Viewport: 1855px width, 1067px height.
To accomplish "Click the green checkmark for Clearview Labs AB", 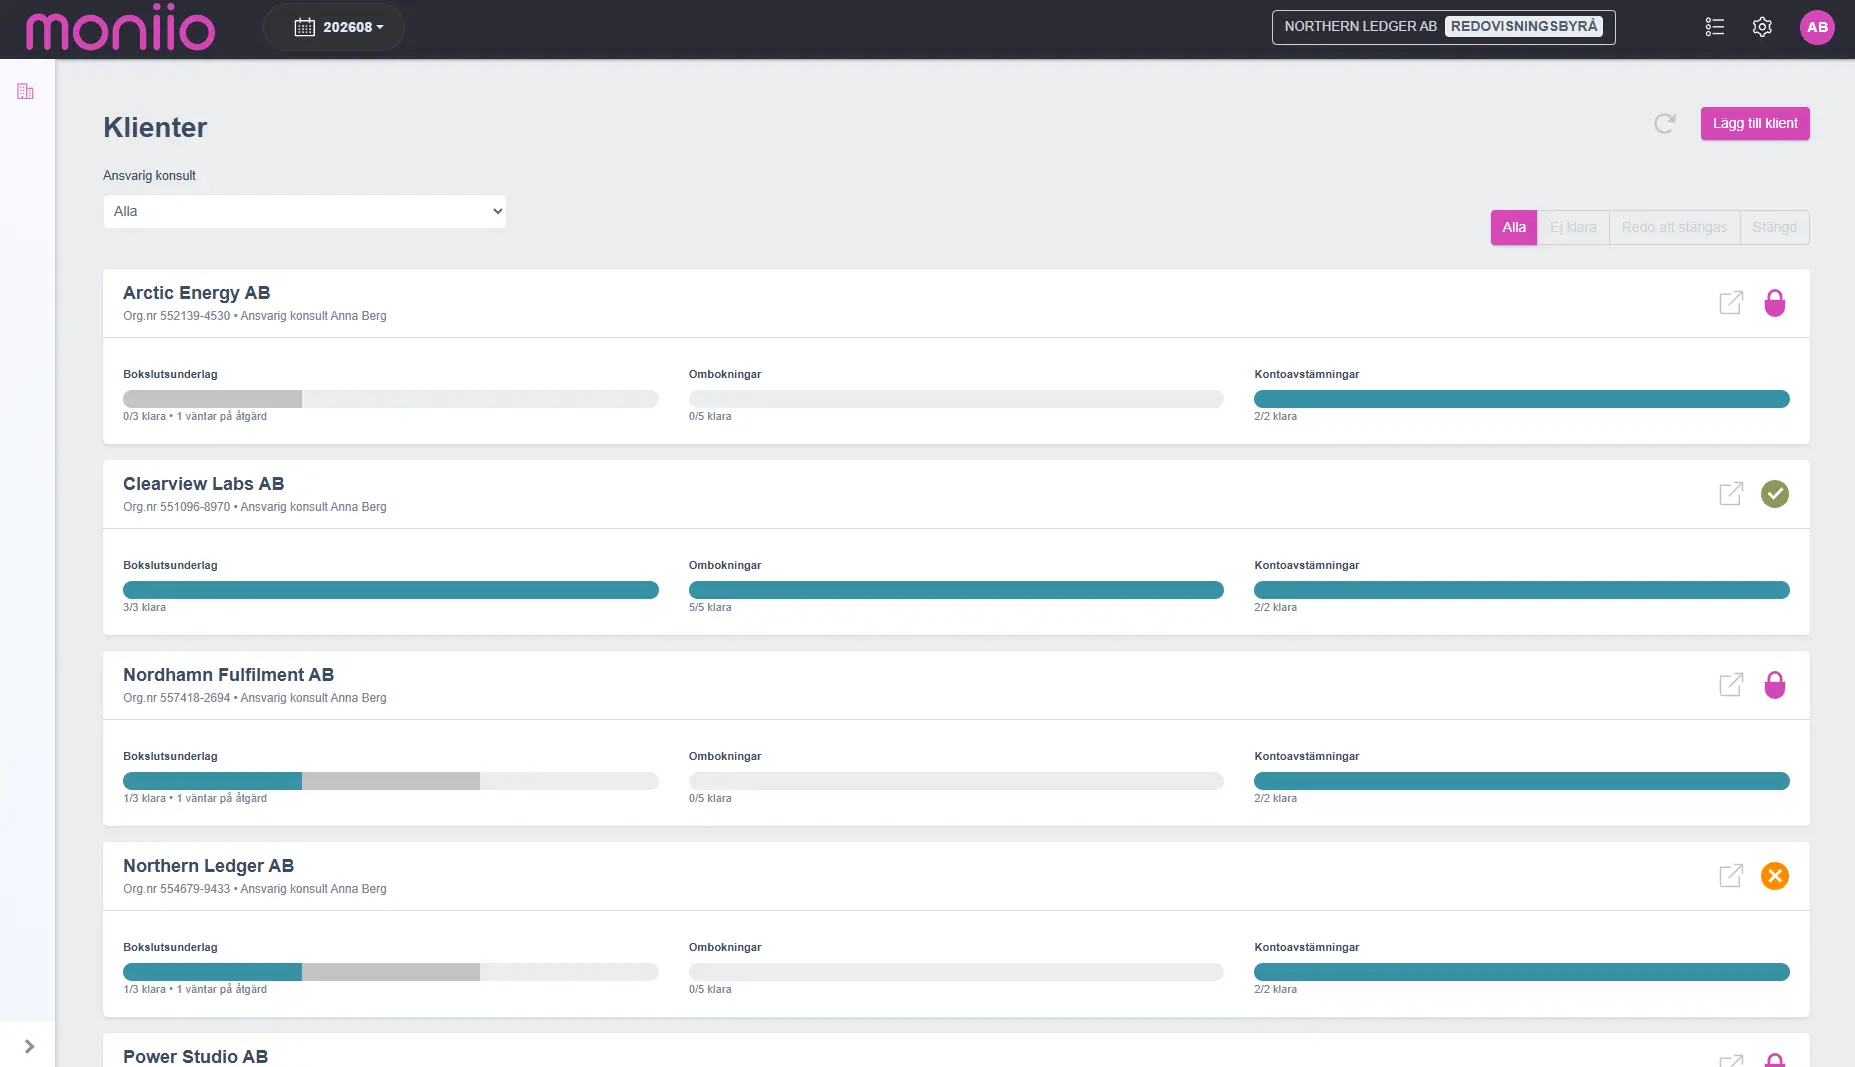I will click(x=1775, y=494).
